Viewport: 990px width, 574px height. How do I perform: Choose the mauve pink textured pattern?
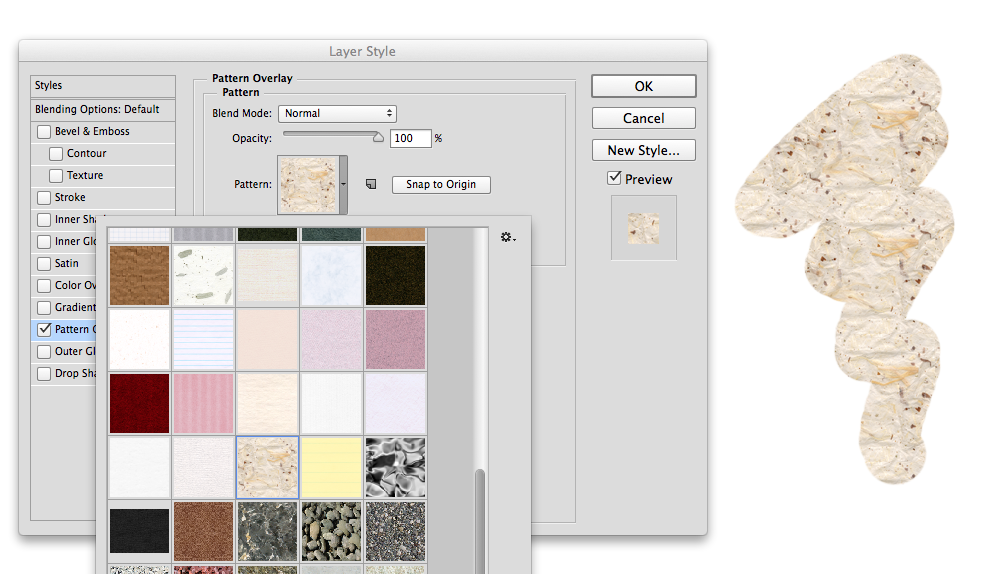(395, 340)
